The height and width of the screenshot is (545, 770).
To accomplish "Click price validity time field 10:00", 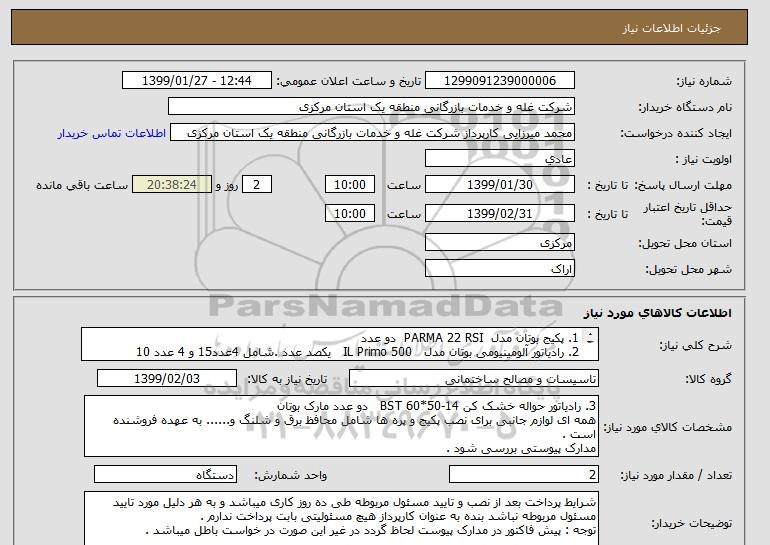I will click(x=350, y=214).
